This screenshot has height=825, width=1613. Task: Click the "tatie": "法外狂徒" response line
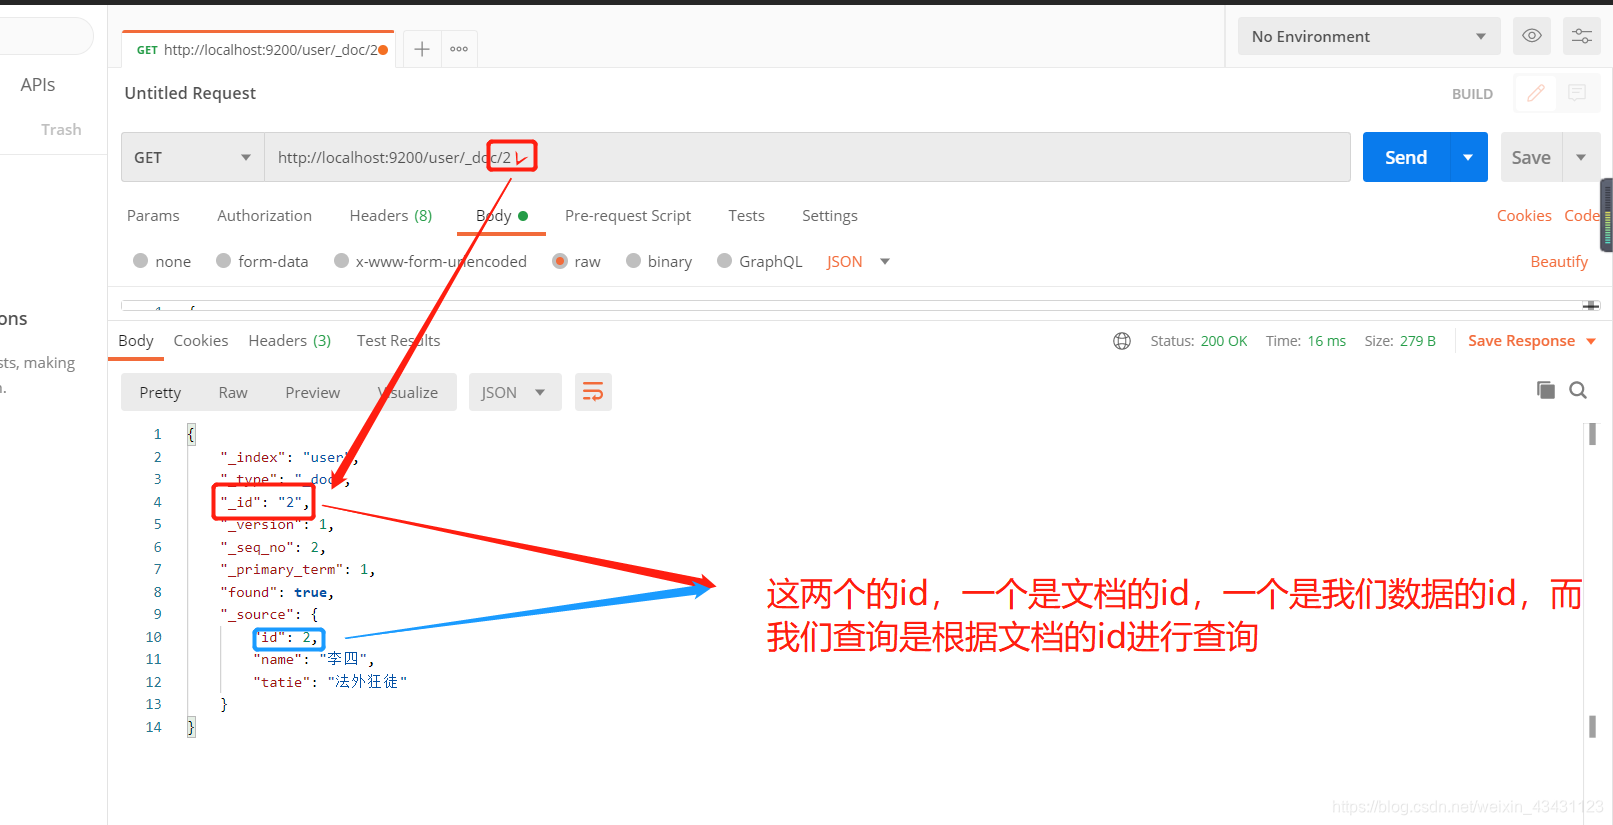[x=330, y=681]
